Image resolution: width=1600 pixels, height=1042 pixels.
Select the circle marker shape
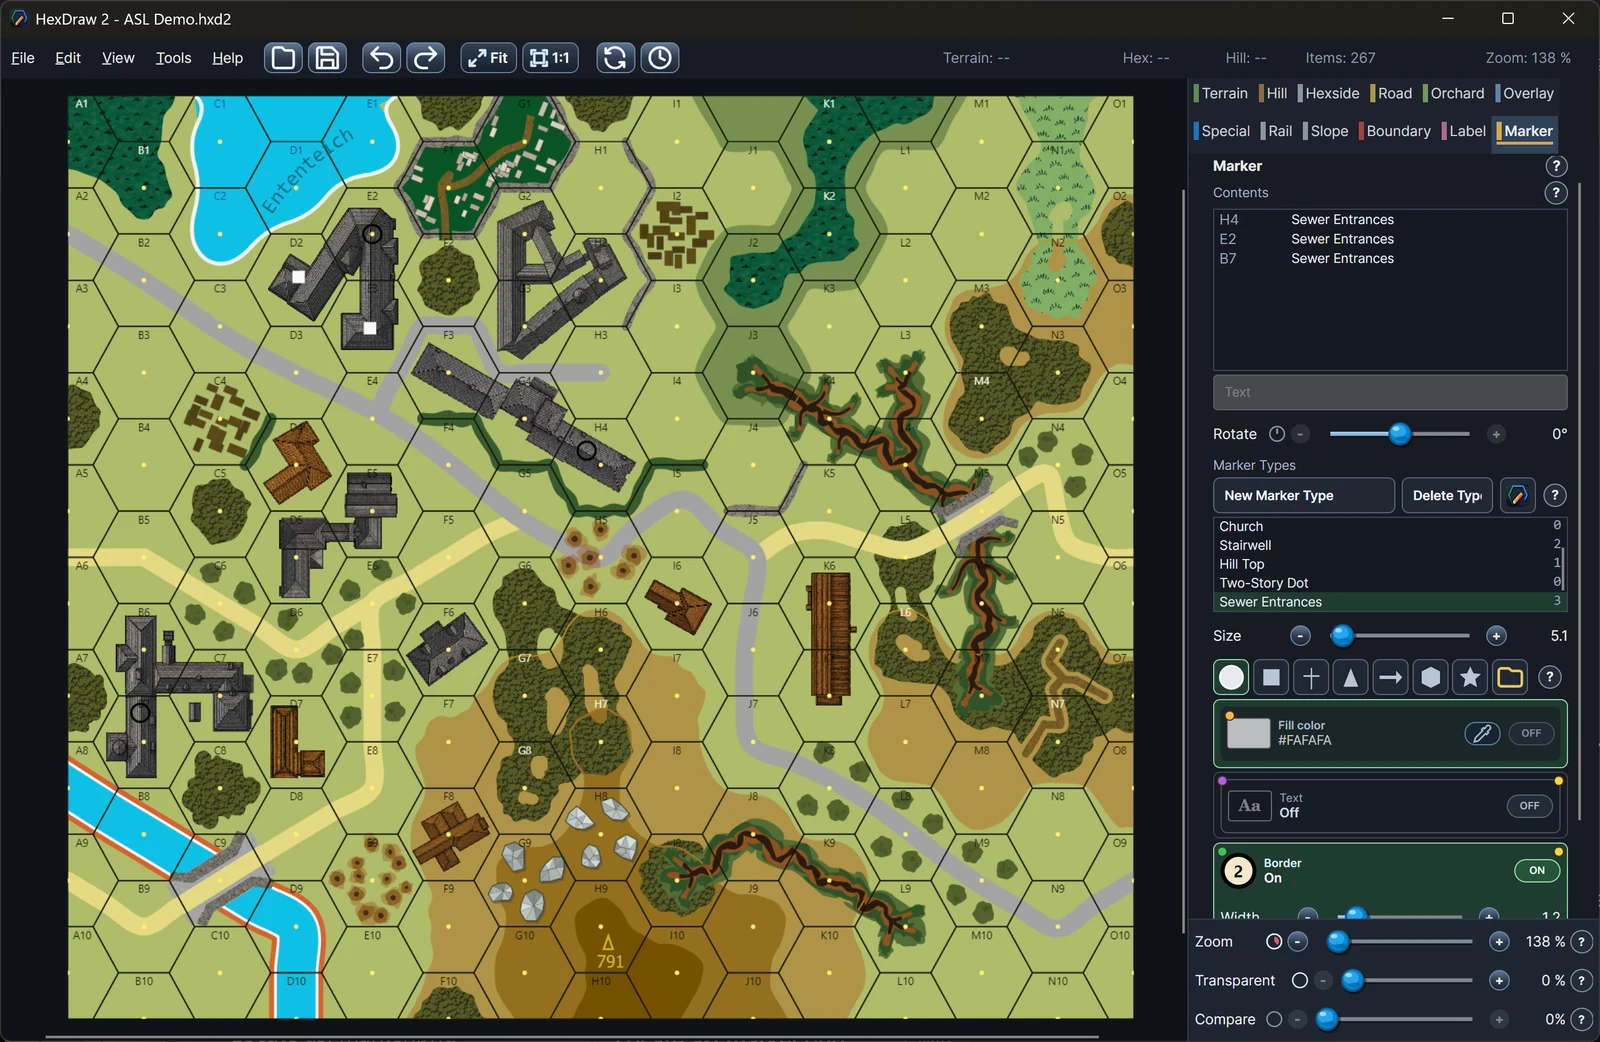pos(1232,677)
